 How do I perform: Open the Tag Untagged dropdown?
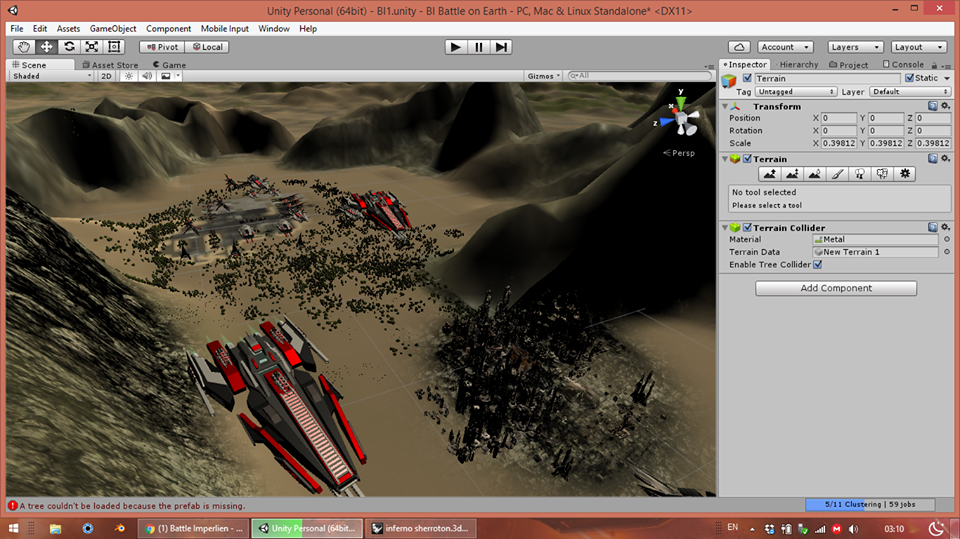796,91
